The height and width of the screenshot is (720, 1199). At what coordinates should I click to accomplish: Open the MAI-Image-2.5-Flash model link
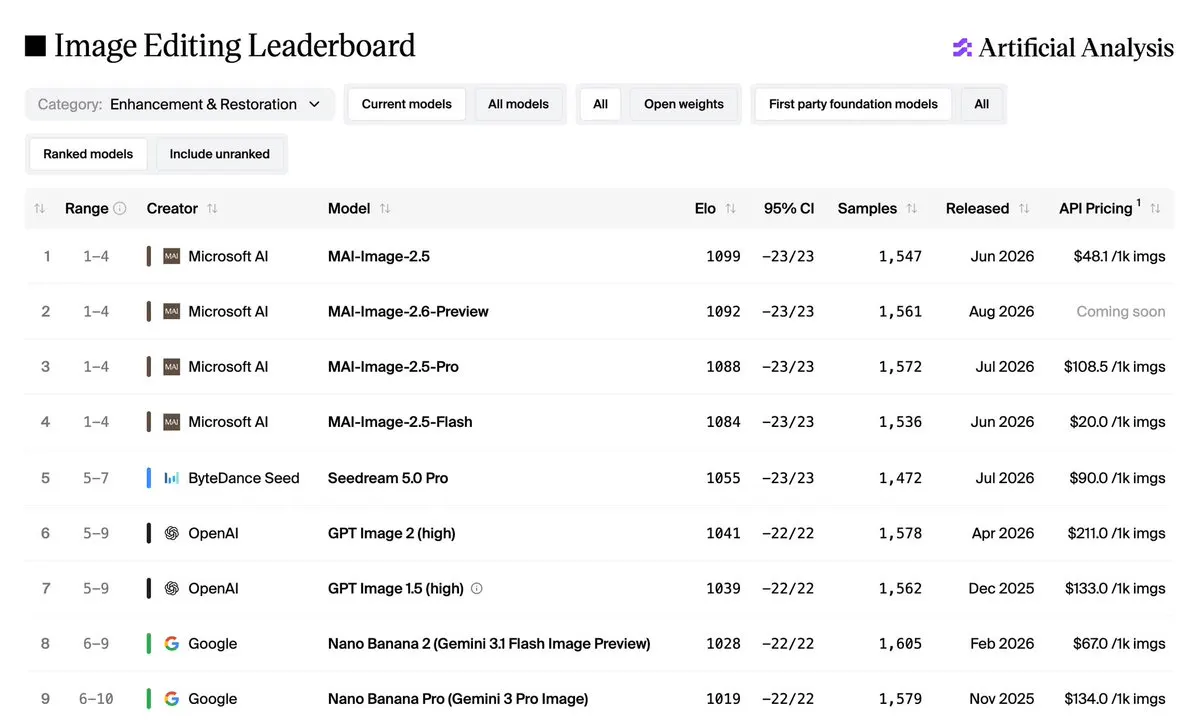coord(400,422)
